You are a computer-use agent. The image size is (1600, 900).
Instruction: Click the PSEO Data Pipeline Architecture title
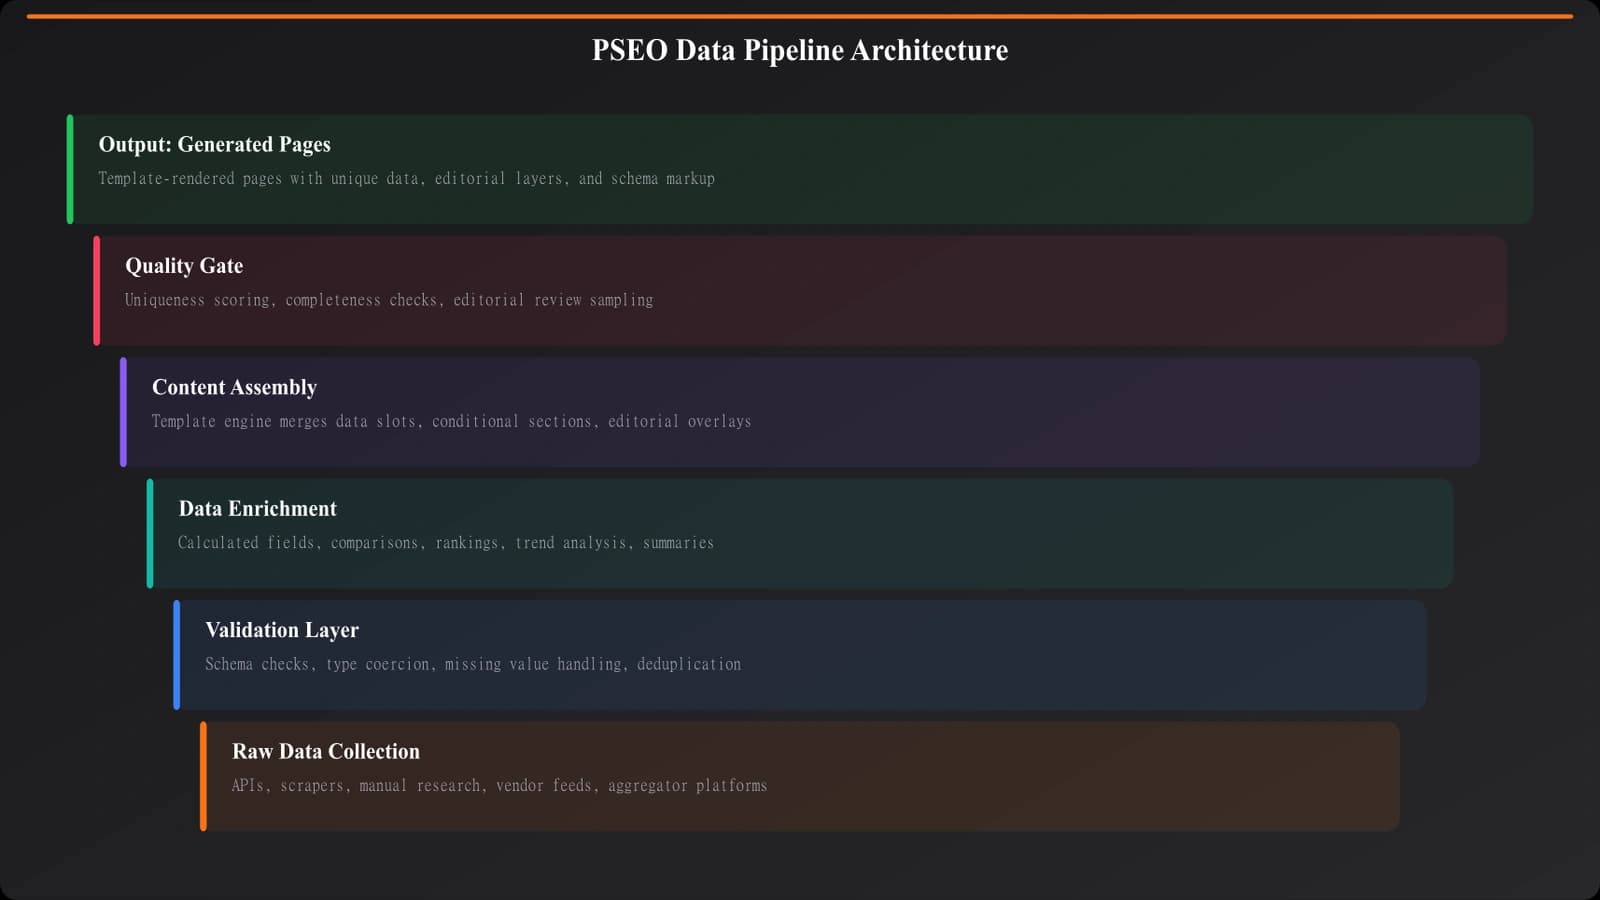click(x=798, y=49)
